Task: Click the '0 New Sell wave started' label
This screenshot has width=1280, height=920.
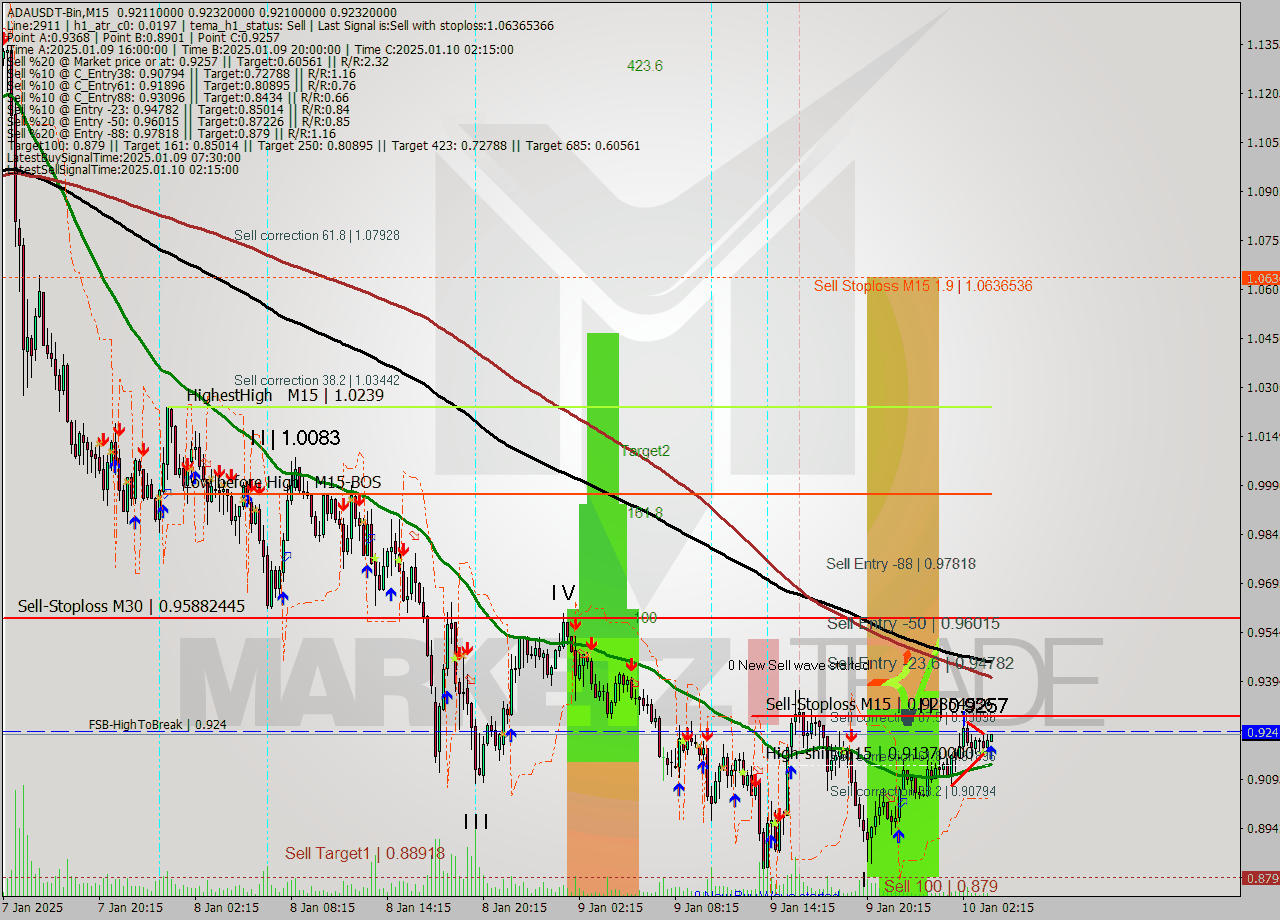Action: pos(798,665)
